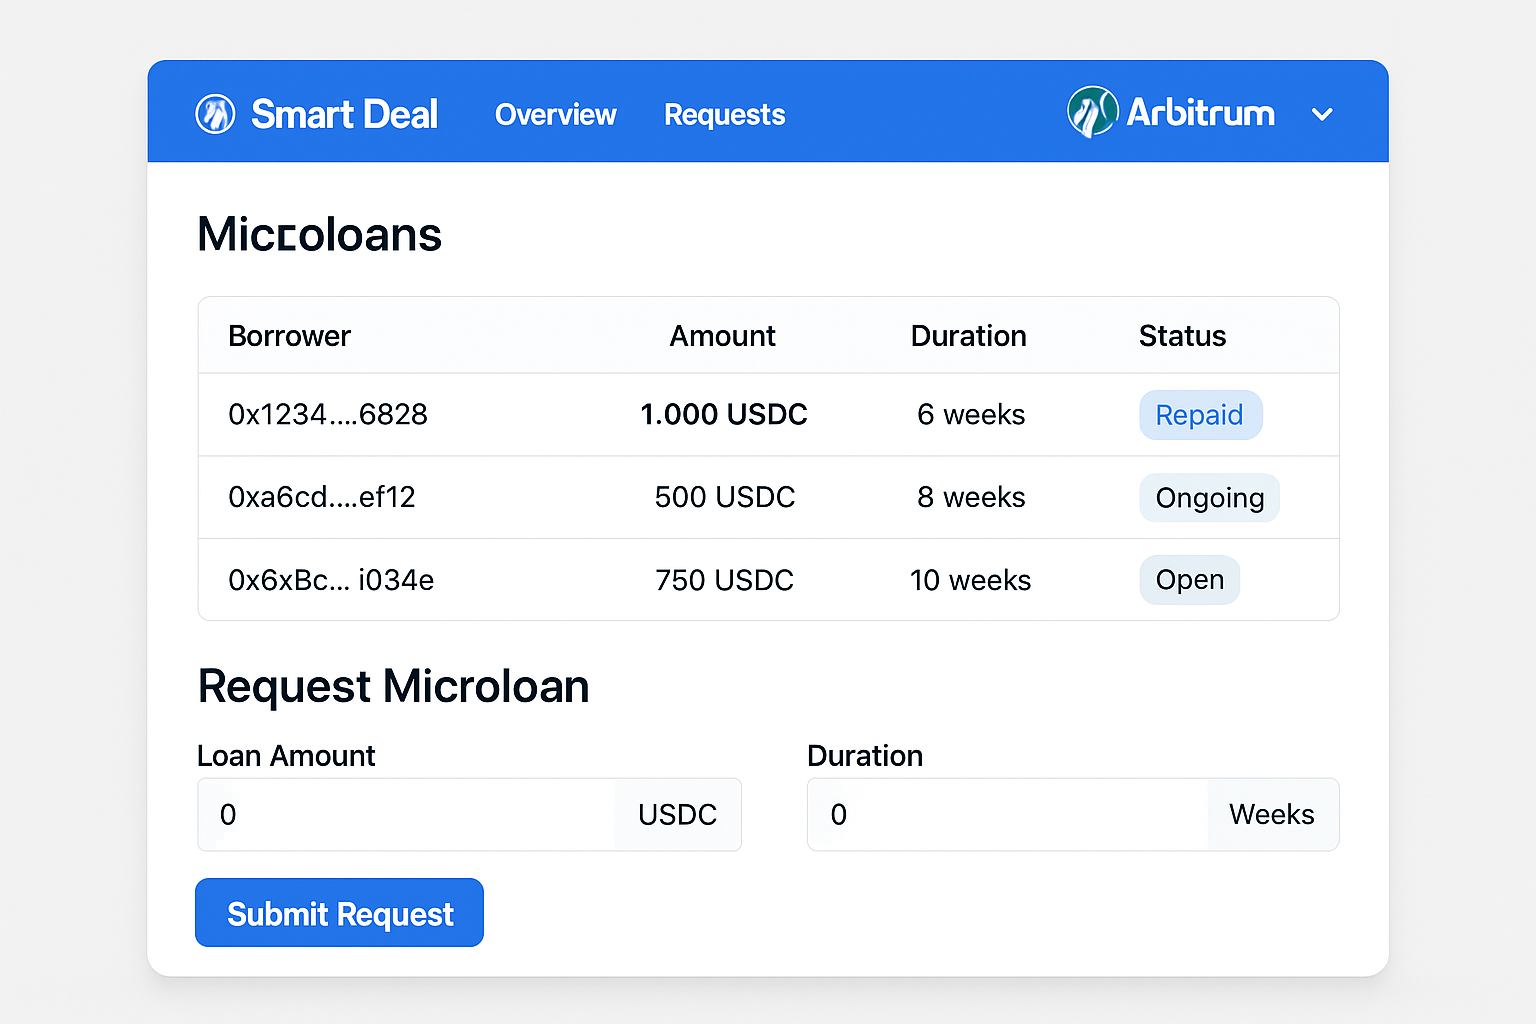
Task: Select the Arbitrum network icon
Action: click(x=1092, y=112)
